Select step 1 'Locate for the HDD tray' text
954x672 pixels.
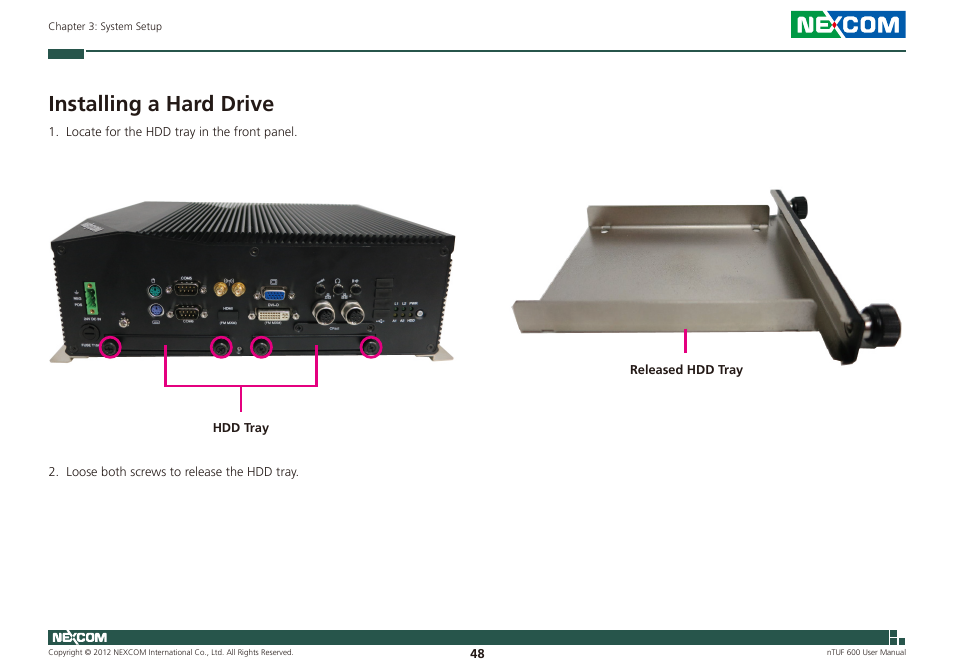pos(173,131)
